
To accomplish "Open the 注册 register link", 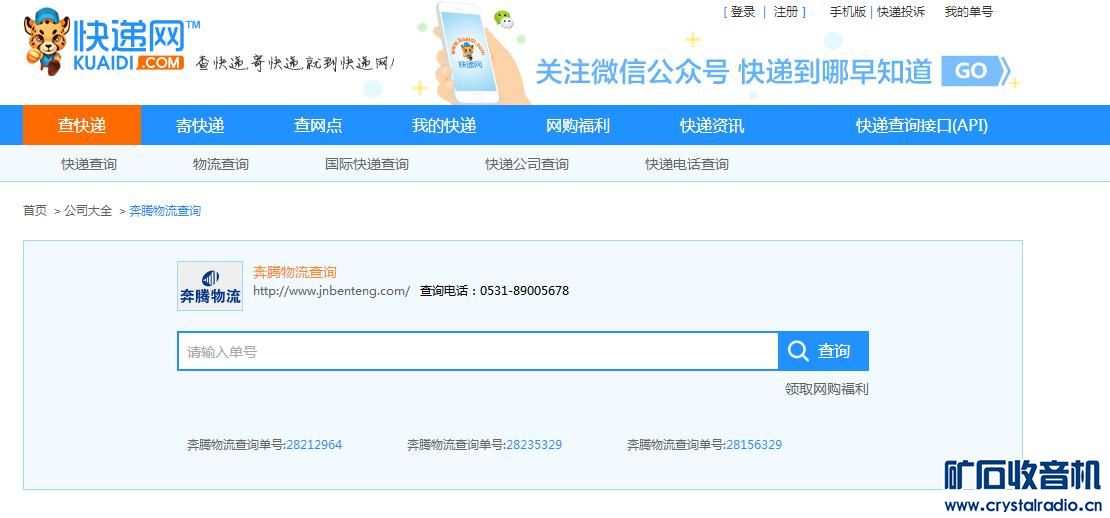I will point(786,12).
